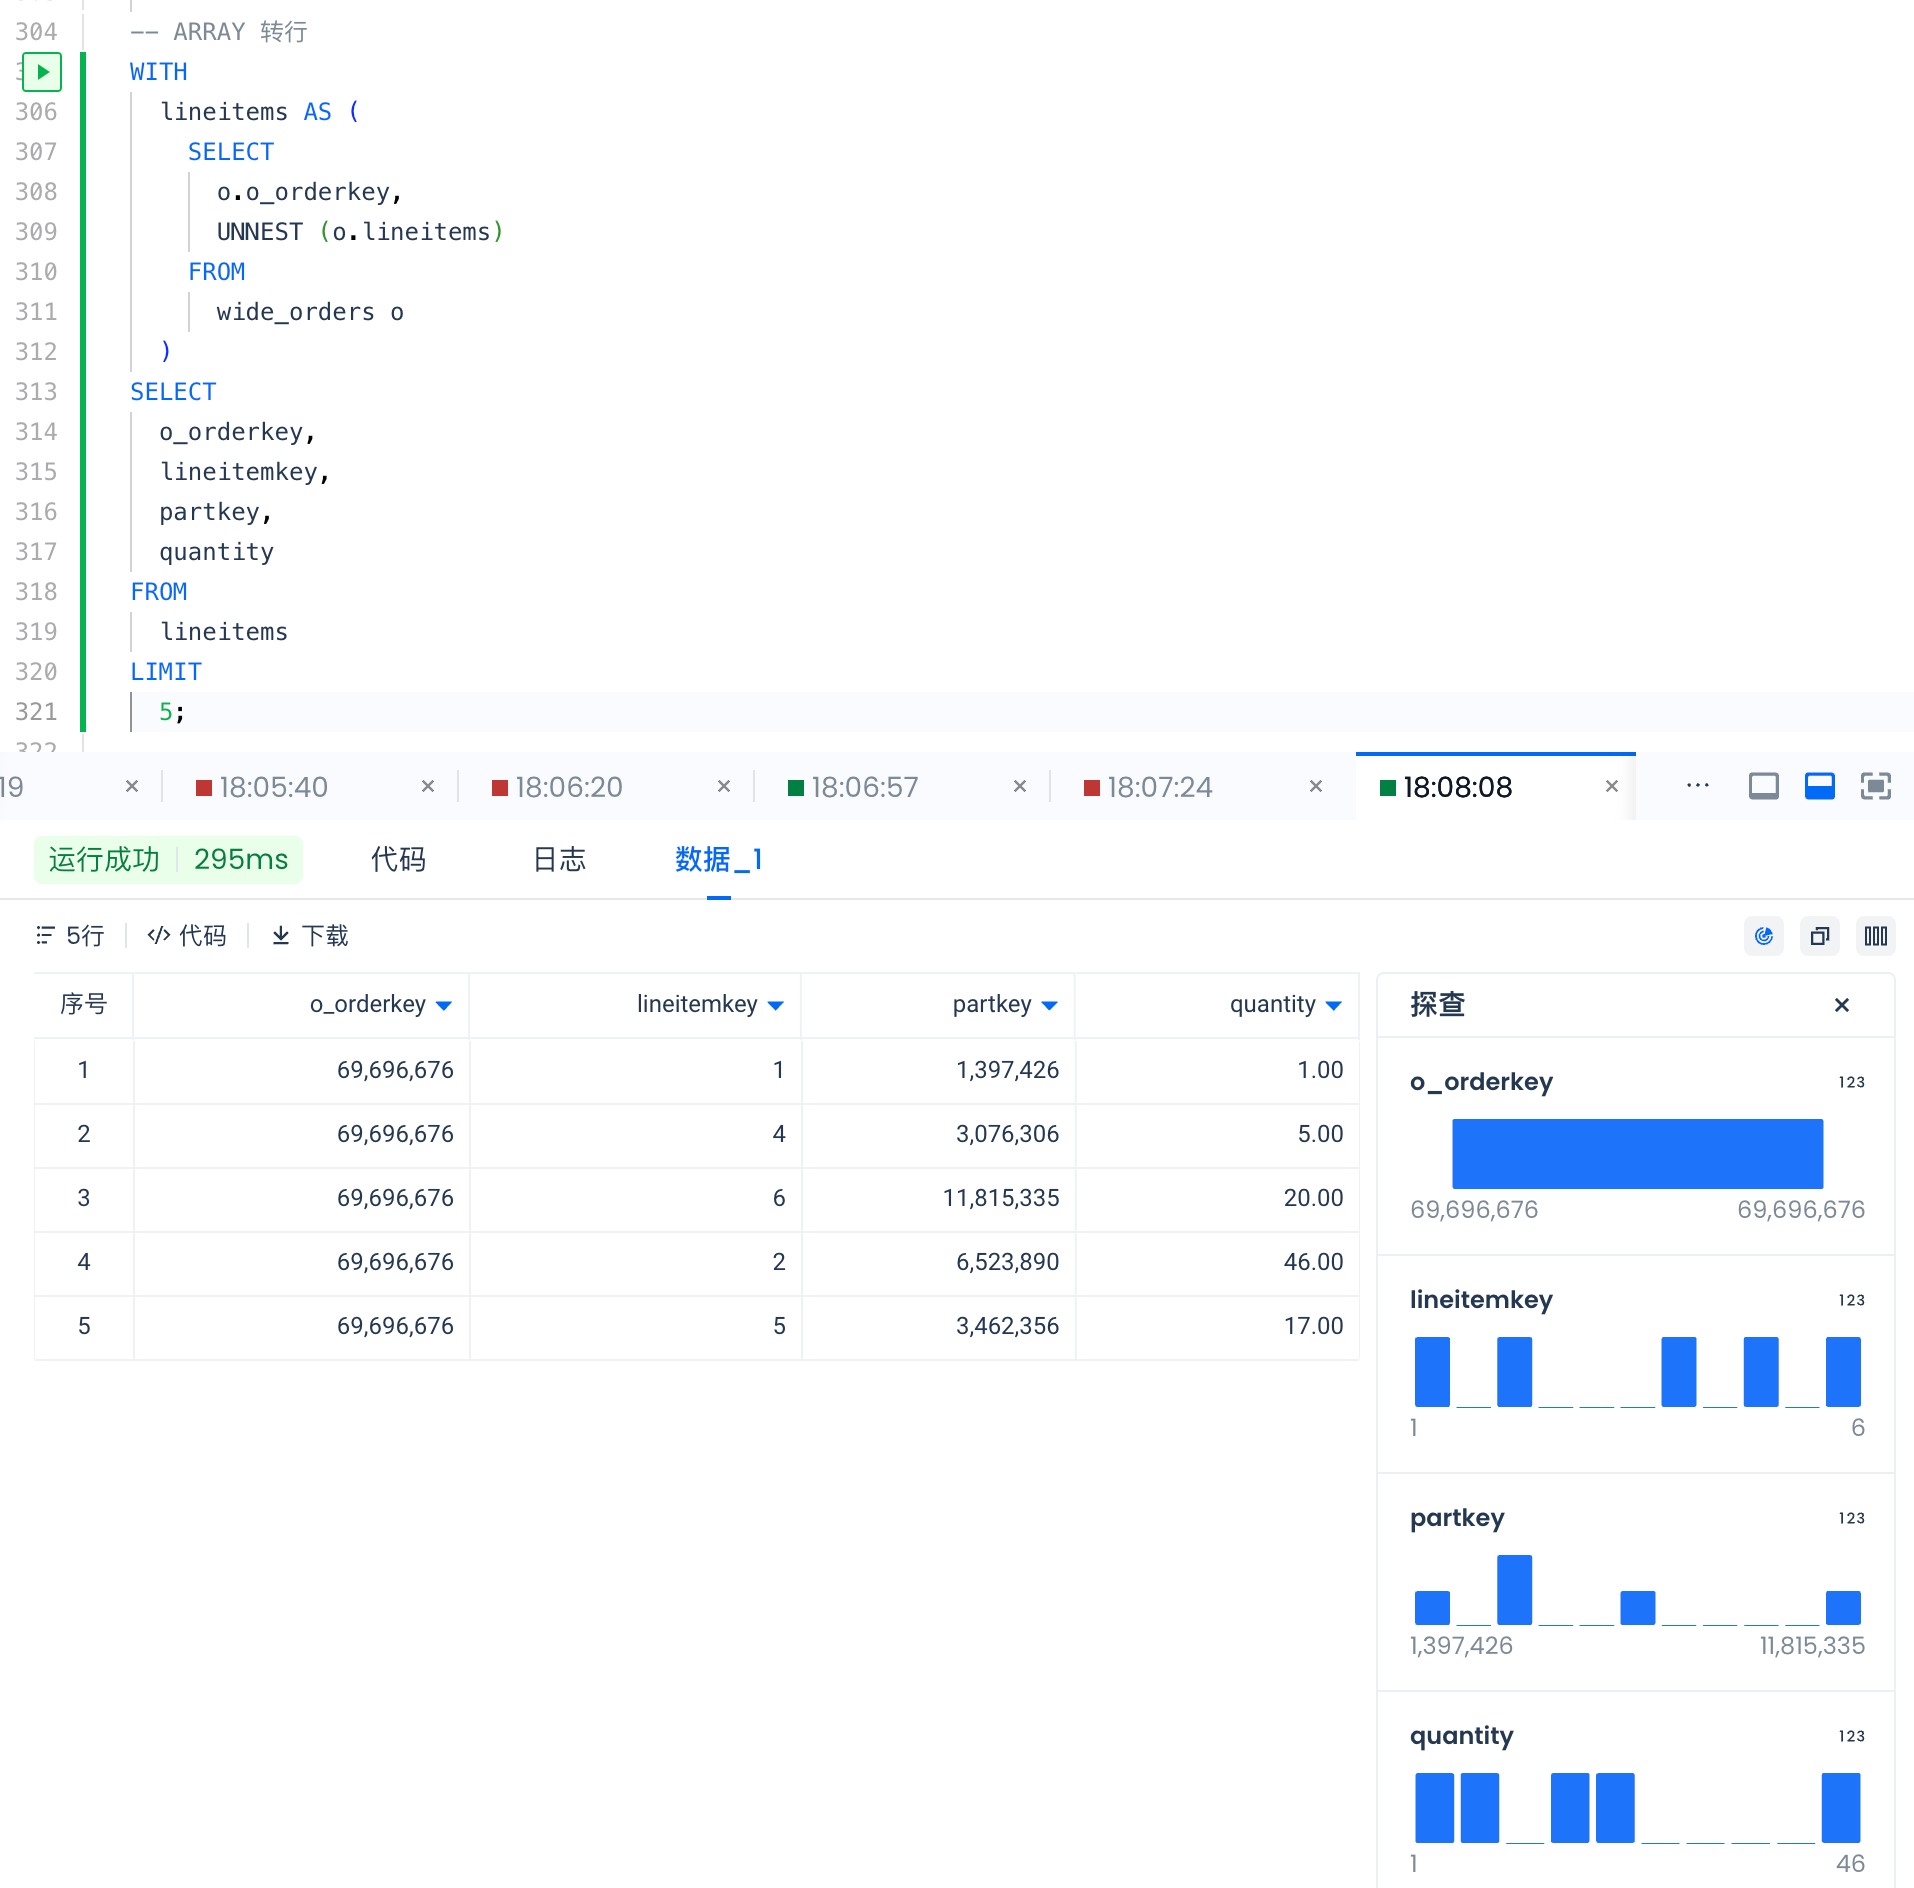Viewport: 1914px width, 1888px height.
Task: Click the copy results icon
Action: point(1819,936)
